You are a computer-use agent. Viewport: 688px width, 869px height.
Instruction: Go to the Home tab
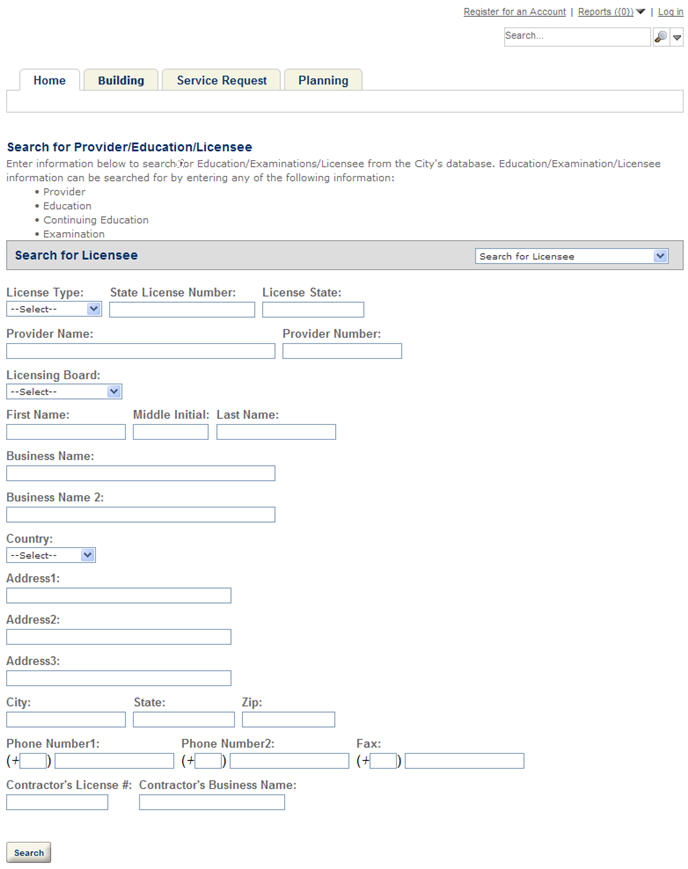(49, 80)
